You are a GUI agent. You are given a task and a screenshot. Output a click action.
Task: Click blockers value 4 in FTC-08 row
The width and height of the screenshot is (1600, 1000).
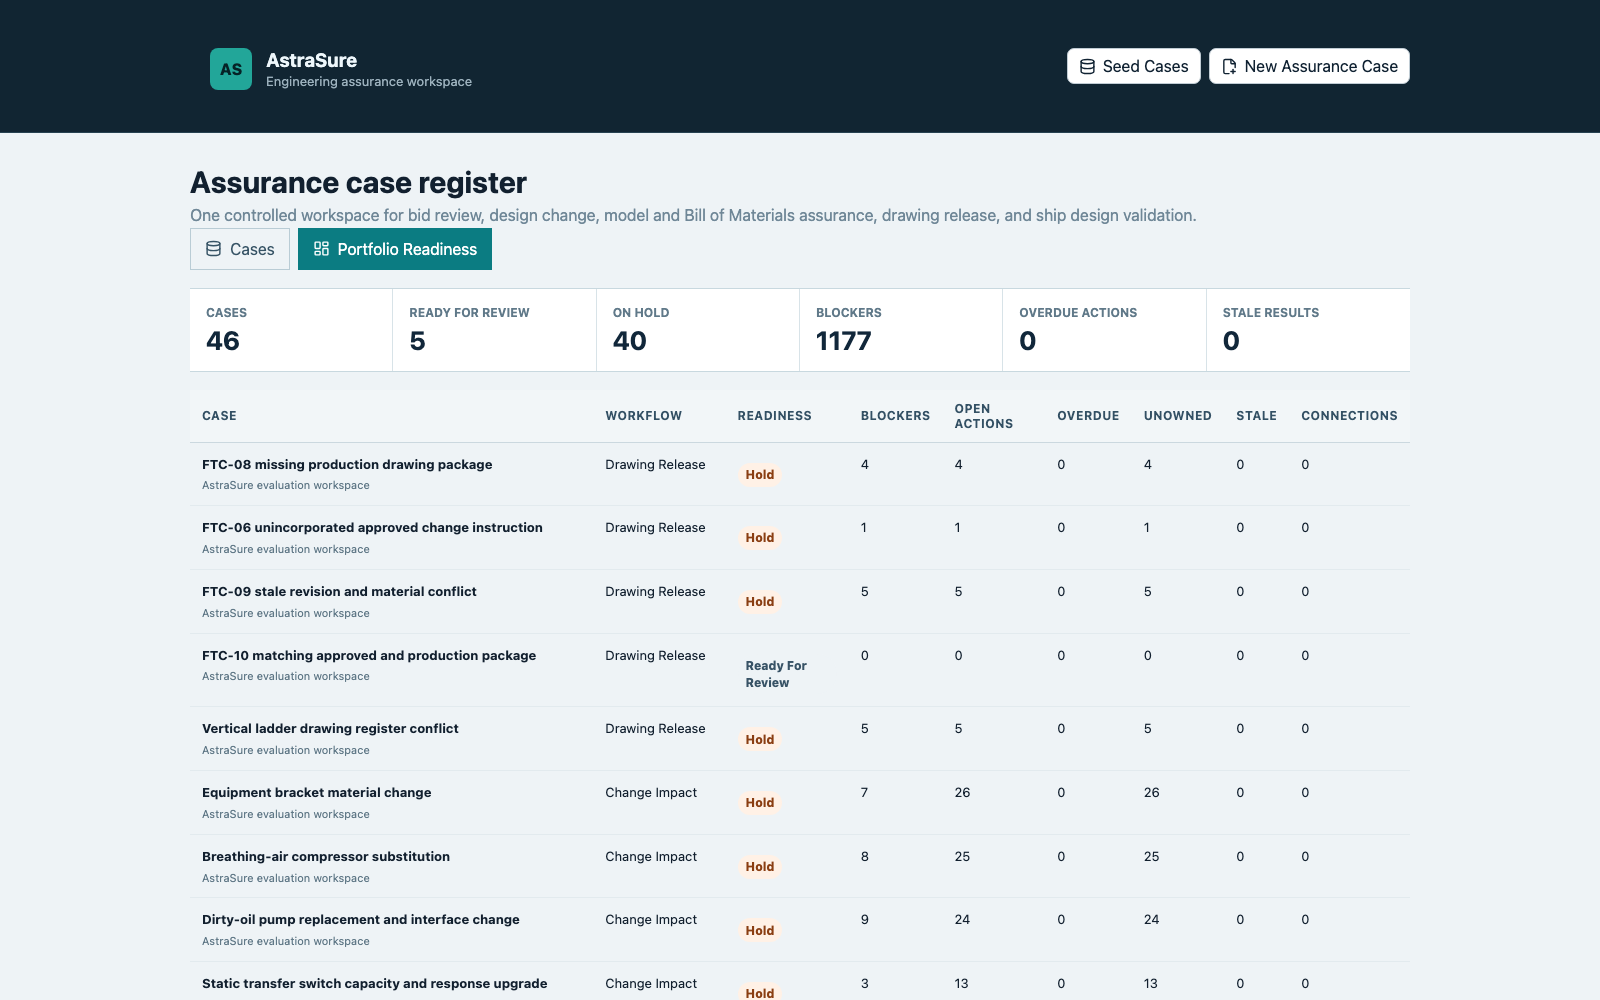click(x=865, y=464)
